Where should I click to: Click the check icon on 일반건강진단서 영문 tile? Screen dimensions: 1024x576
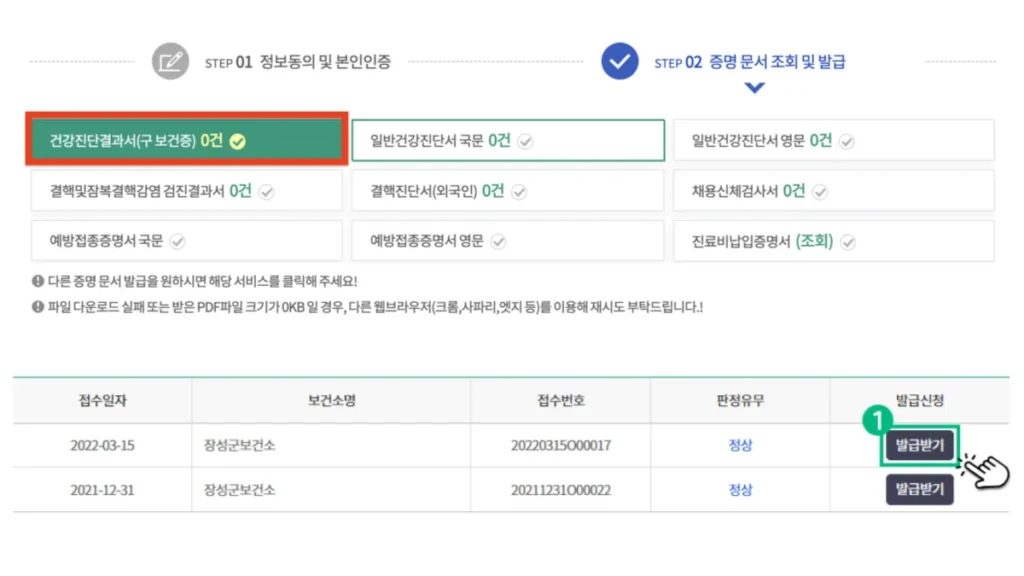(x=847, y=141)
